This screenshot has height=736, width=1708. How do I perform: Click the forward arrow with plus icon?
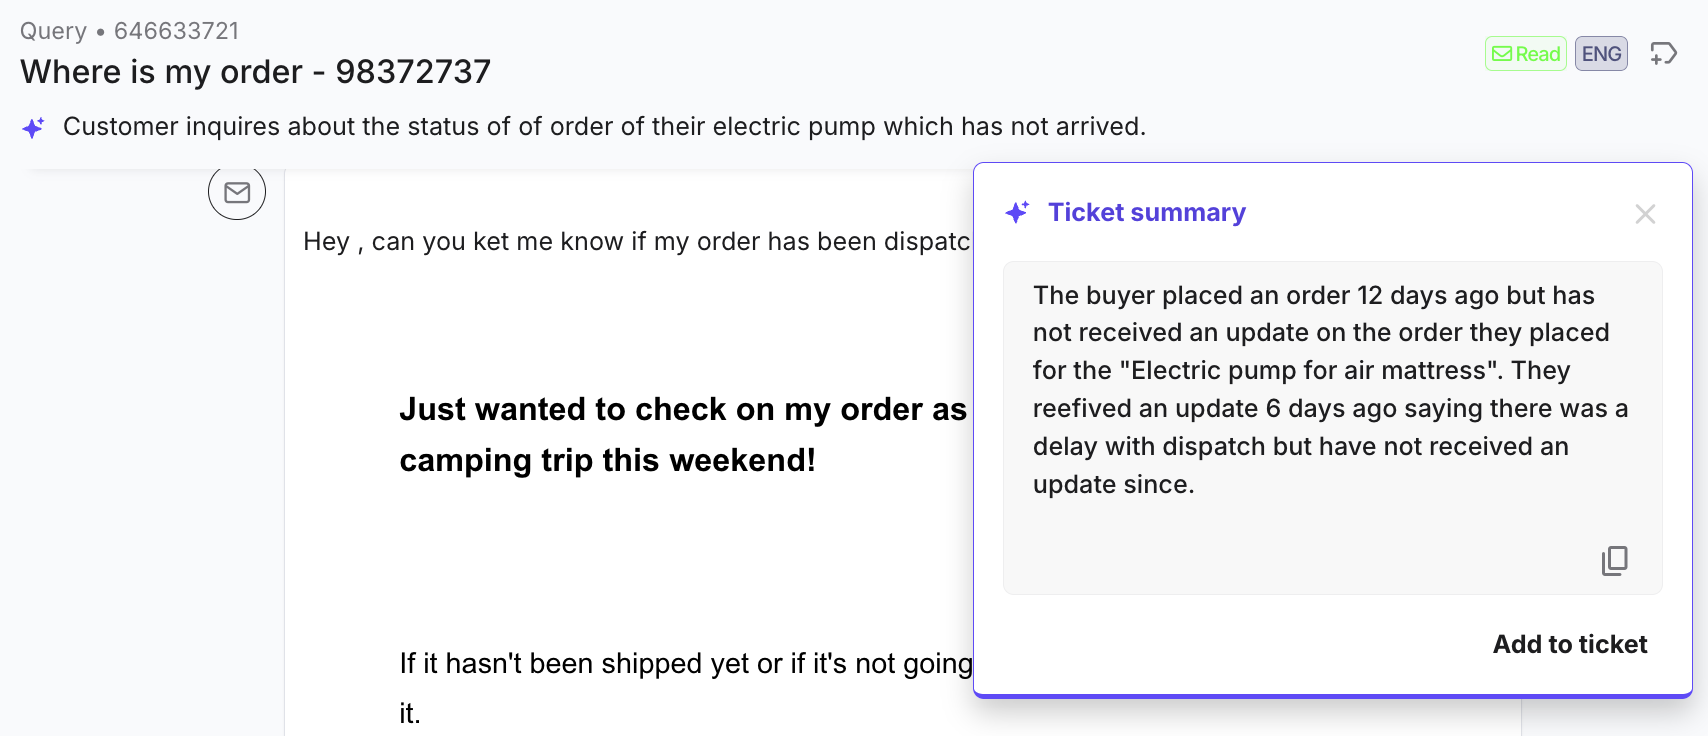point(1663,54)
